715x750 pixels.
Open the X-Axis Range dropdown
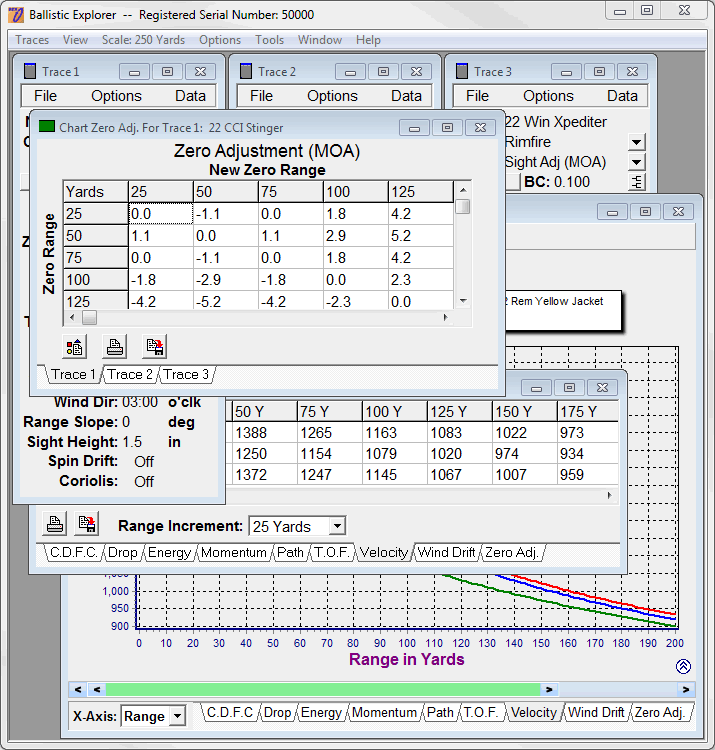(177, 716)
